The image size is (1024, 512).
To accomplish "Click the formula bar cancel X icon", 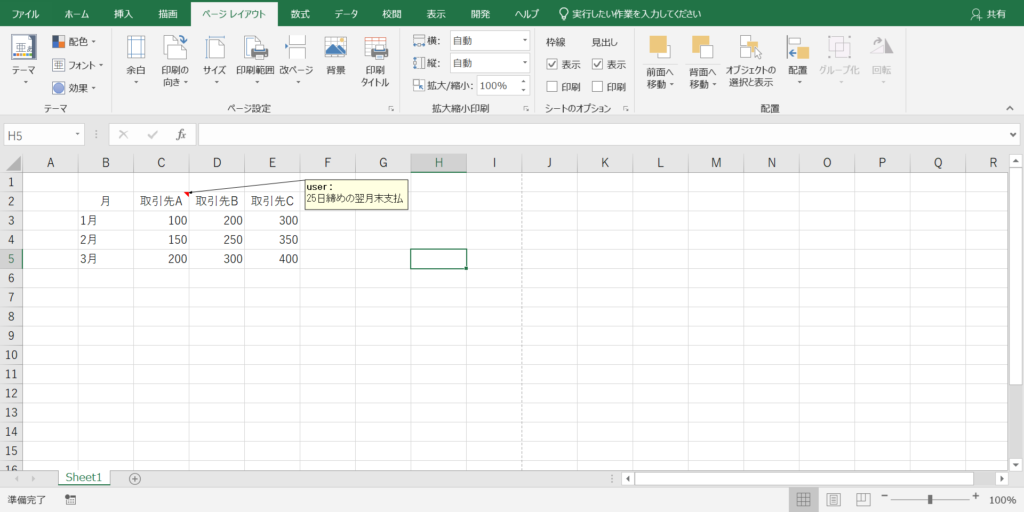I will point(123,135).
